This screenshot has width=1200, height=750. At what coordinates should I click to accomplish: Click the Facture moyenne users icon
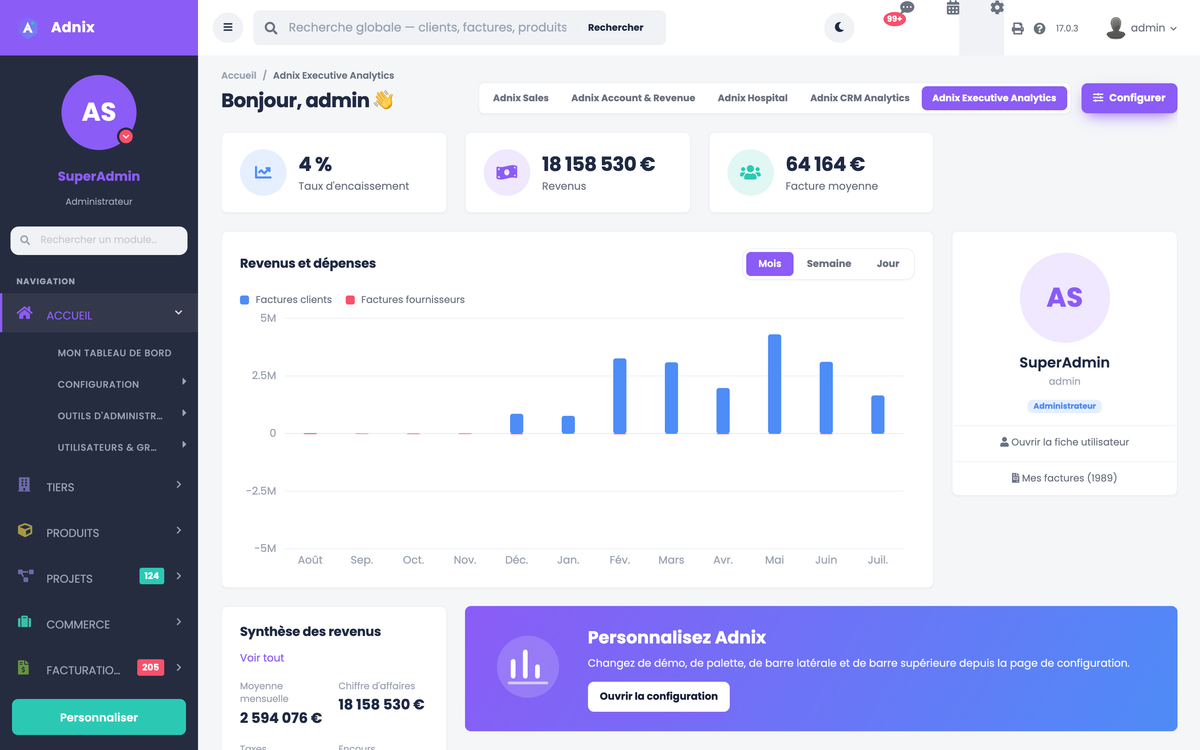[x=750, y=172]
